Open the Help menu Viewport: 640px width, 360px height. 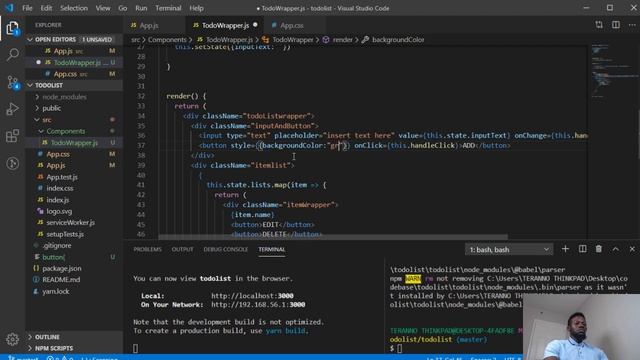click(196, 8)
